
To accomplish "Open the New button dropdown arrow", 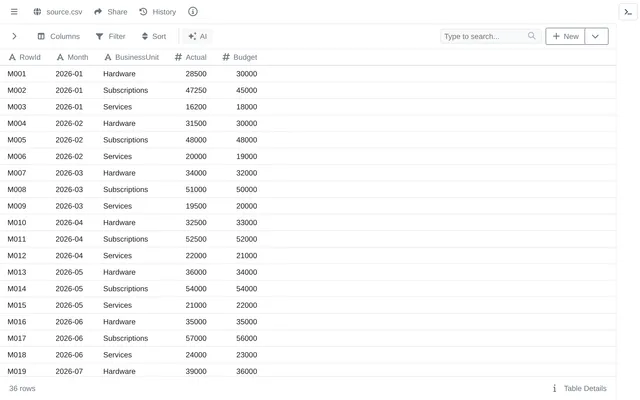I will (x=596, y=36).
